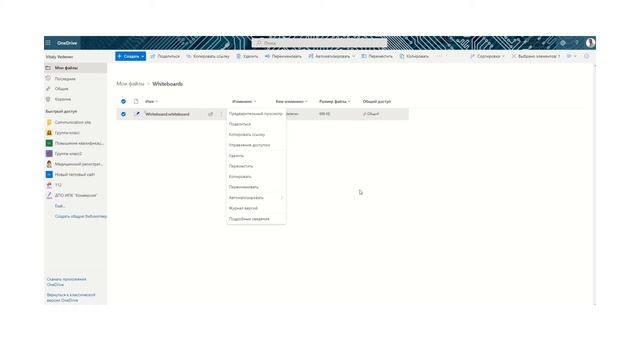Screen dimensions: 640x360
Task: Click the Ещё link in sidebar
Action: pos(60,206)
